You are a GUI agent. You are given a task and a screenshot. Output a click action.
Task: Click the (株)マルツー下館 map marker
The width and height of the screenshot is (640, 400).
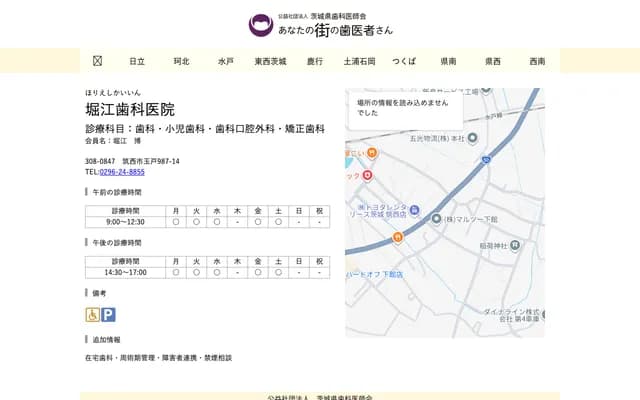pos(436,219)
